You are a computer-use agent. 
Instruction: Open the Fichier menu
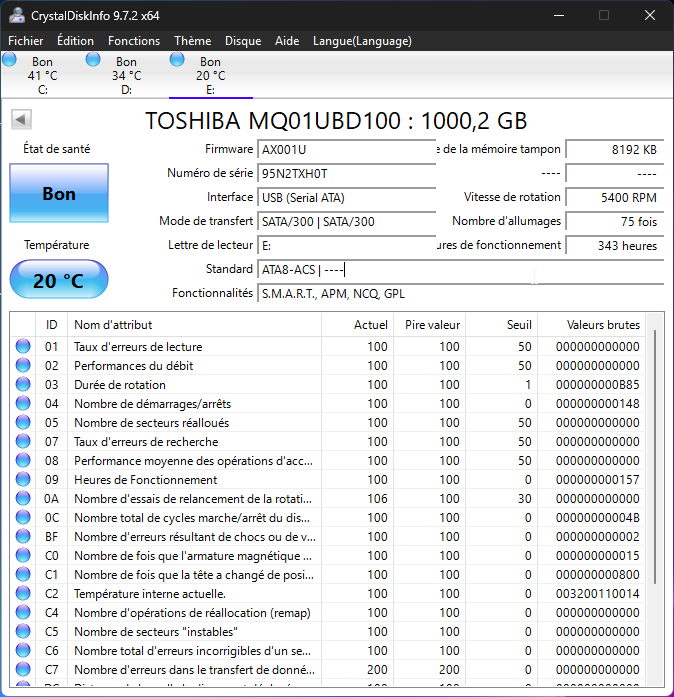click(26, 41)
